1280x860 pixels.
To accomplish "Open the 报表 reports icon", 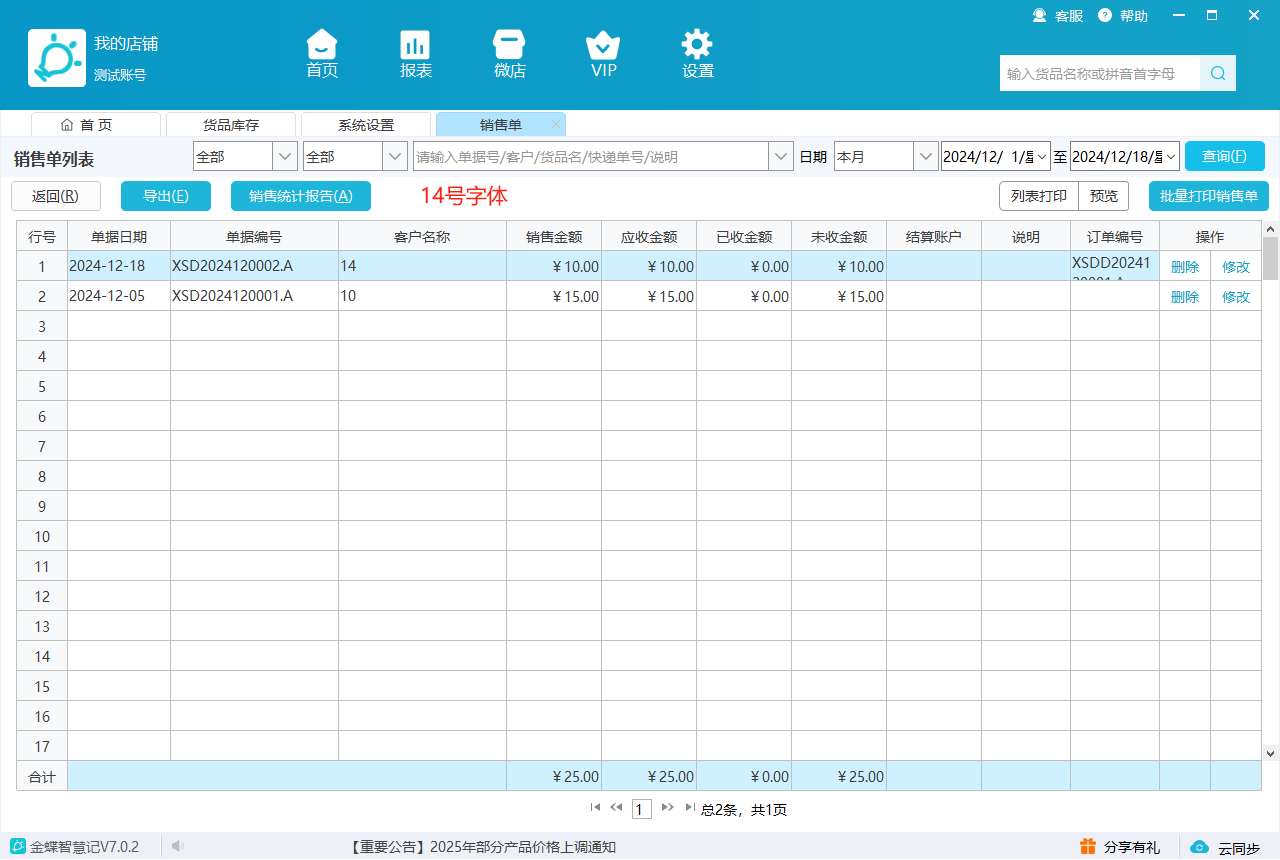I will pyautogui.click(x=416, y=54).
